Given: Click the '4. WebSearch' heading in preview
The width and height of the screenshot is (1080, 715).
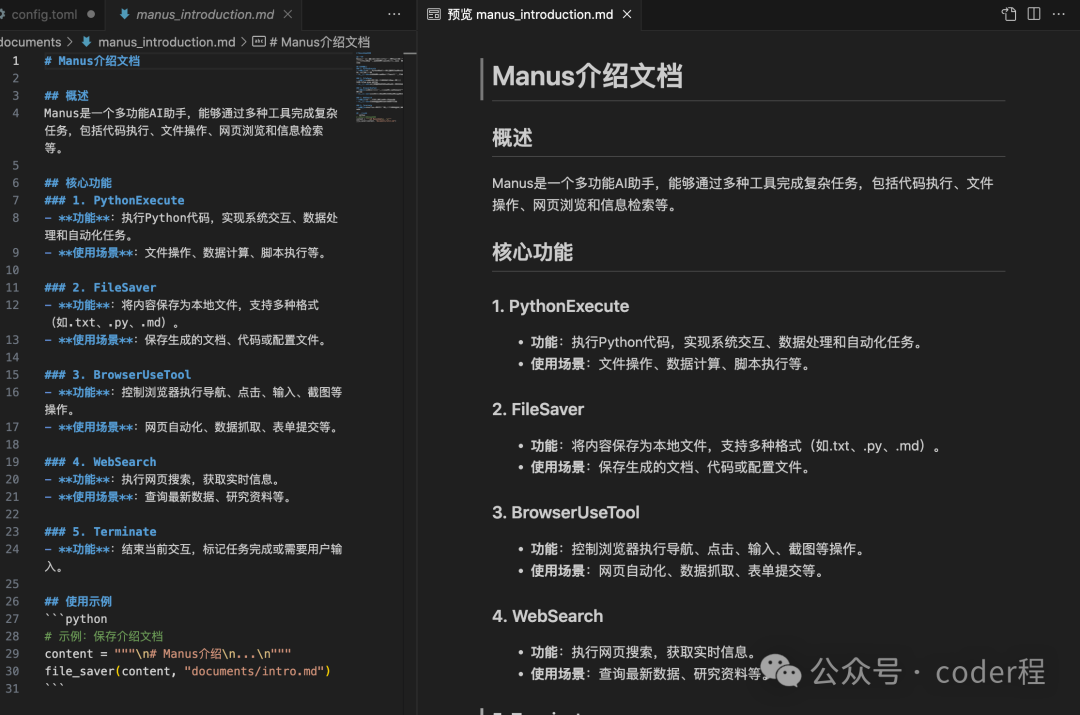Looking at the screenshot, I should (548, 616).
